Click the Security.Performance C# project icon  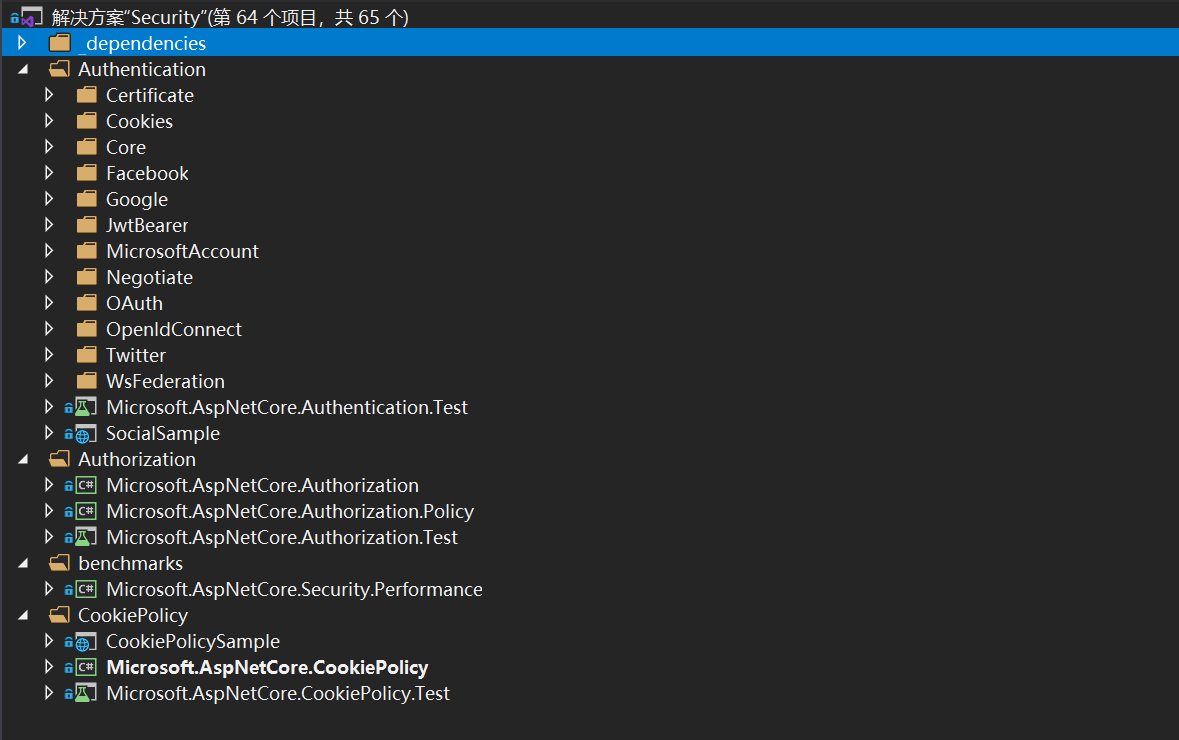click(x=86, y=590)
